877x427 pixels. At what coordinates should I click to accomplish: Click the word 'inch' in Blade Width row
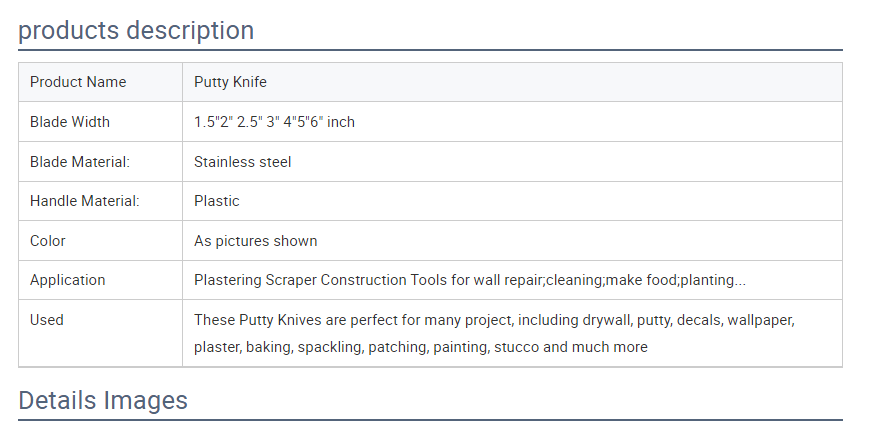[x=341, y=122]
